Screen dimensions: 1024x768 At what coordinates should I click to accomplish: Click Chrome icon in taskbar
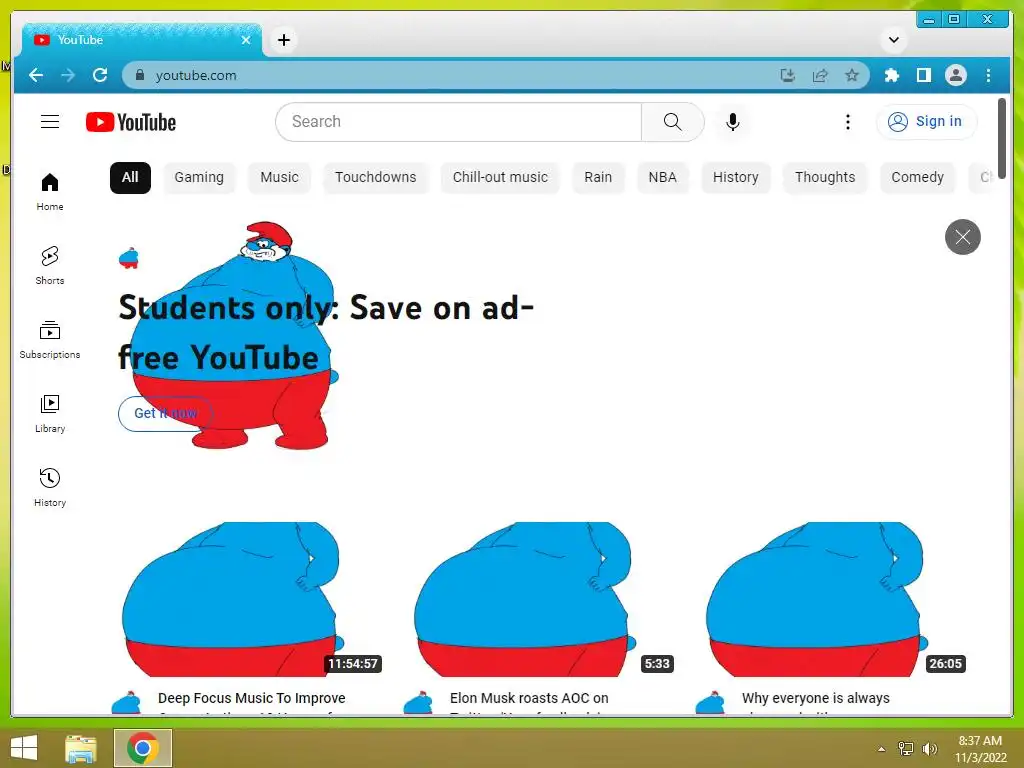(x=143, y=748)
